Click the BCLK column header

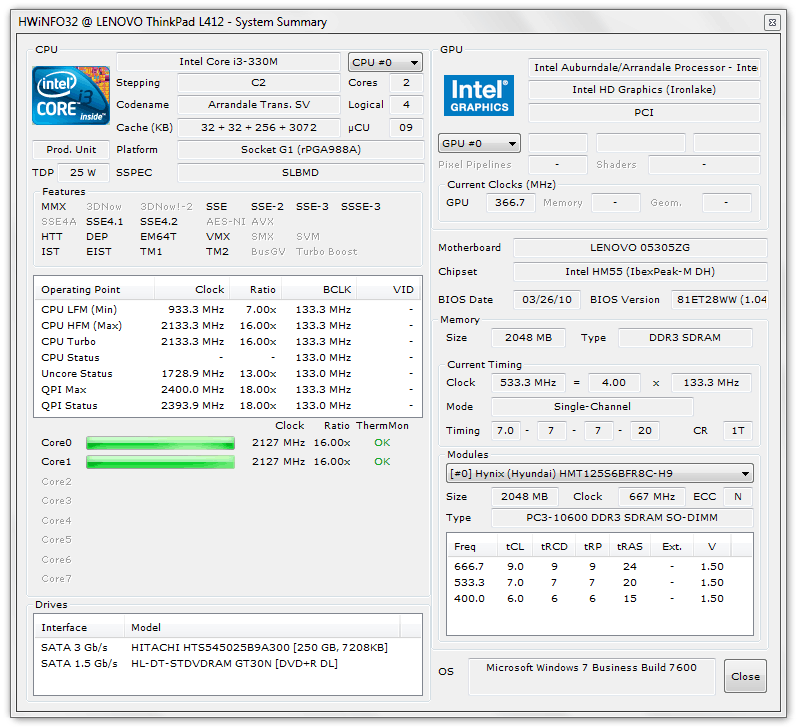319,289
